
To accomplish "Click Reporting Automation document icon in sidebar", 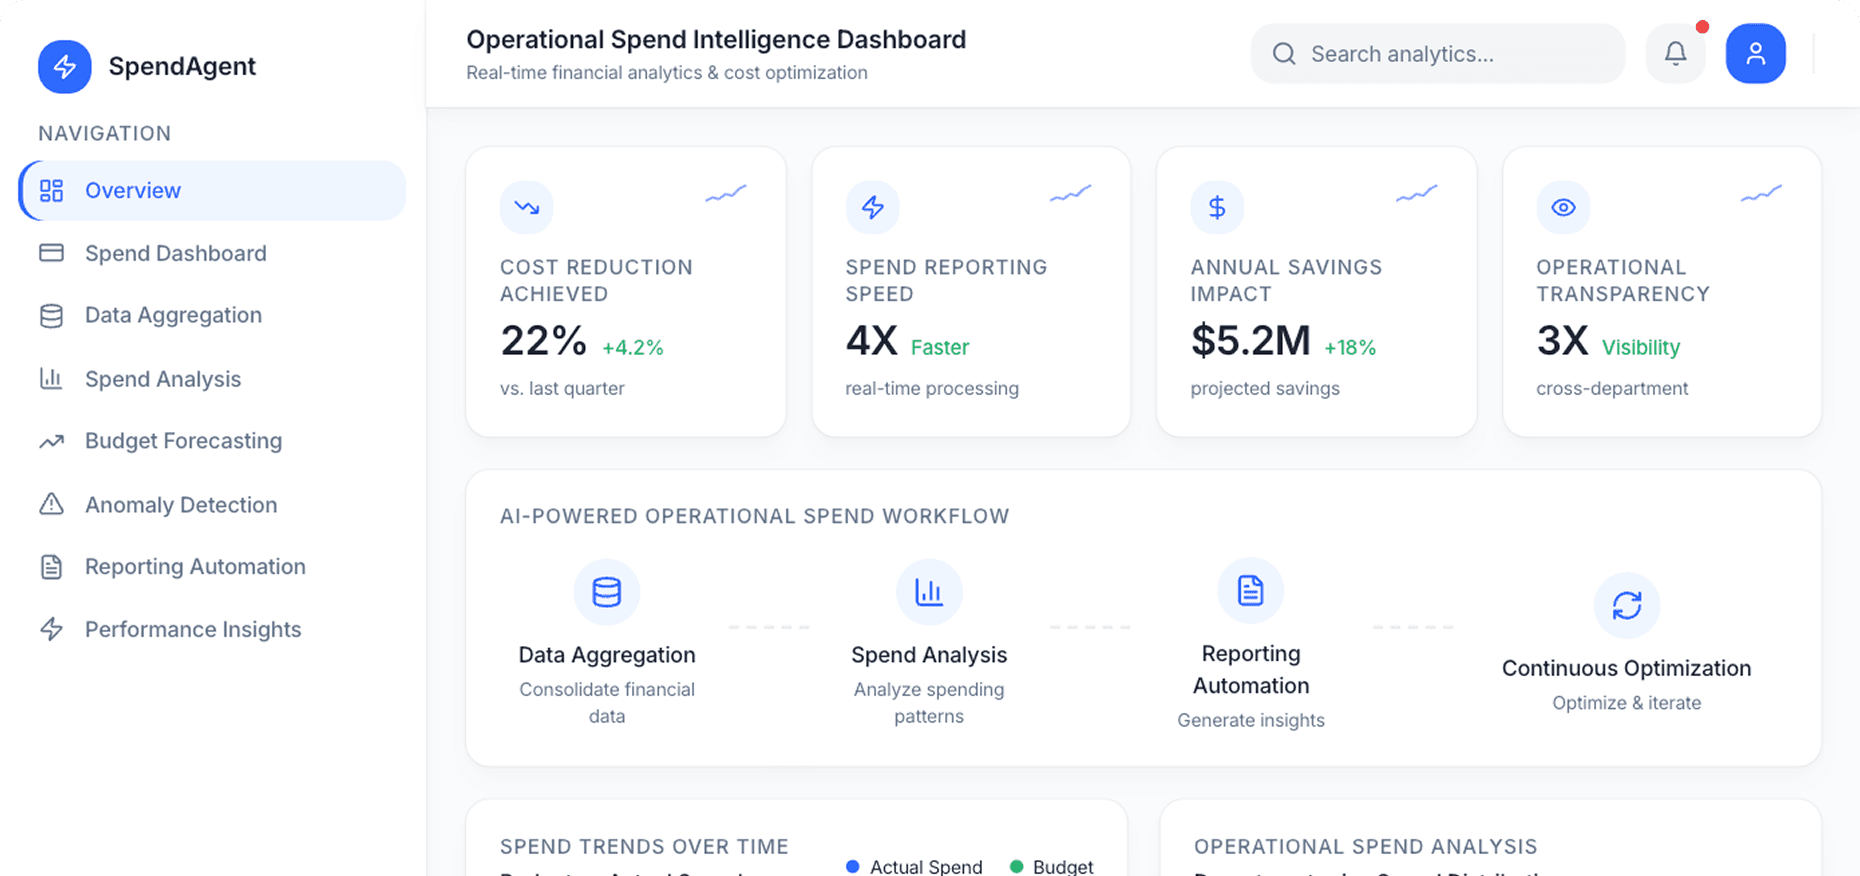I will click(51, 567).
